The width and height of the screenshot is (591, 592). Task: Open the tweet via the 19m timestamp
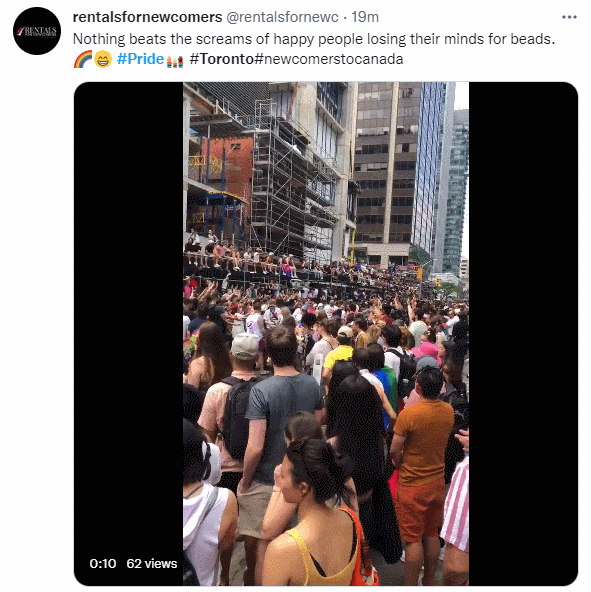365,17
